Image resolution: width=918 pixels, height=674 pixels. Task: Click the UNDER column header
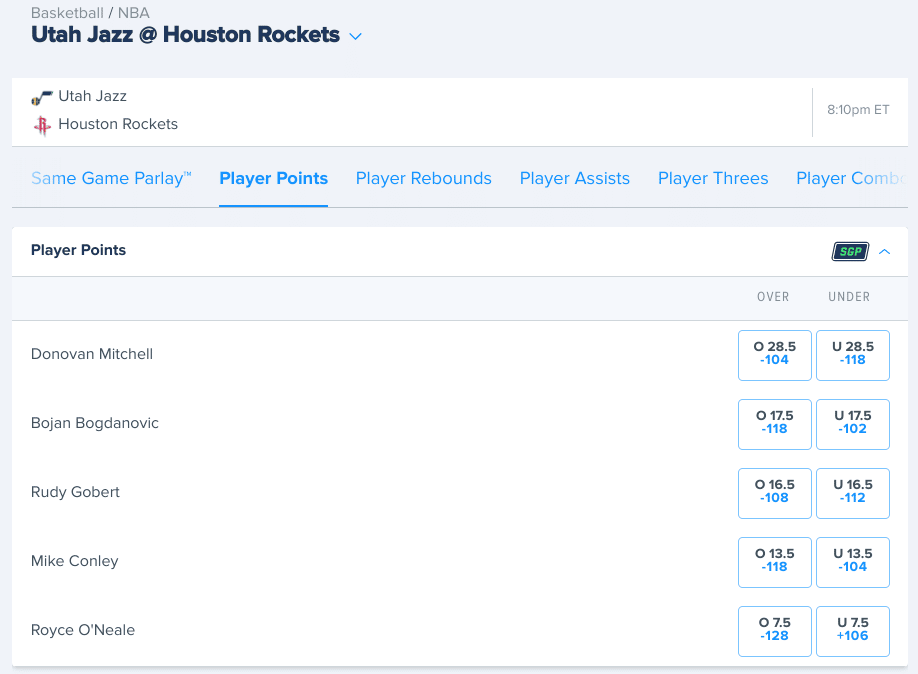tap(849, 297)
